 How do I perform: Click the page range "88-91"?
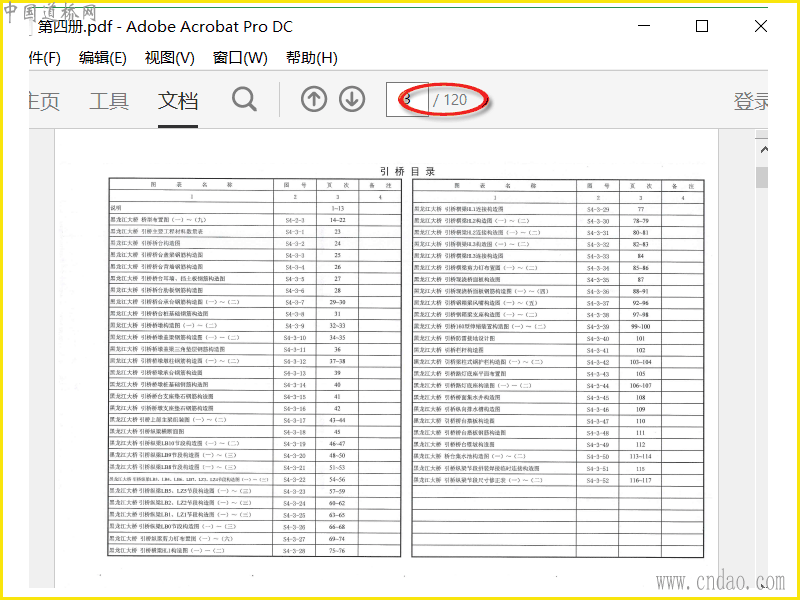tap(641, 291)
